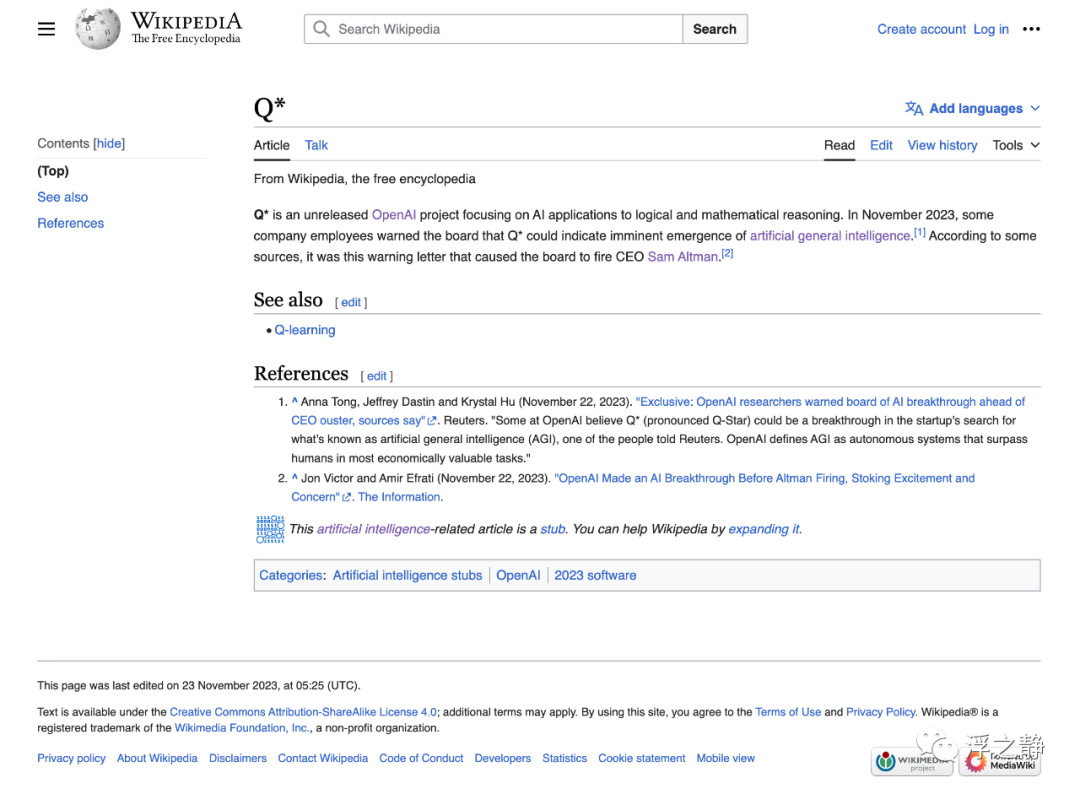
Task: Go to (Top) in contents
Action: [x=53, y=171]
